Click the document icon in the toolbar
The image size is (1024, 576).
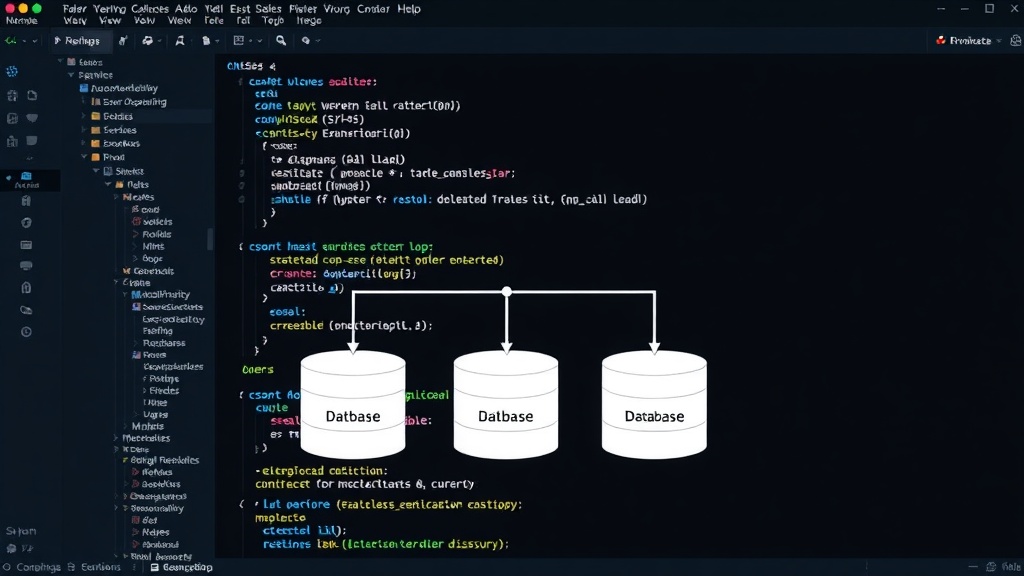pos(206,40)
